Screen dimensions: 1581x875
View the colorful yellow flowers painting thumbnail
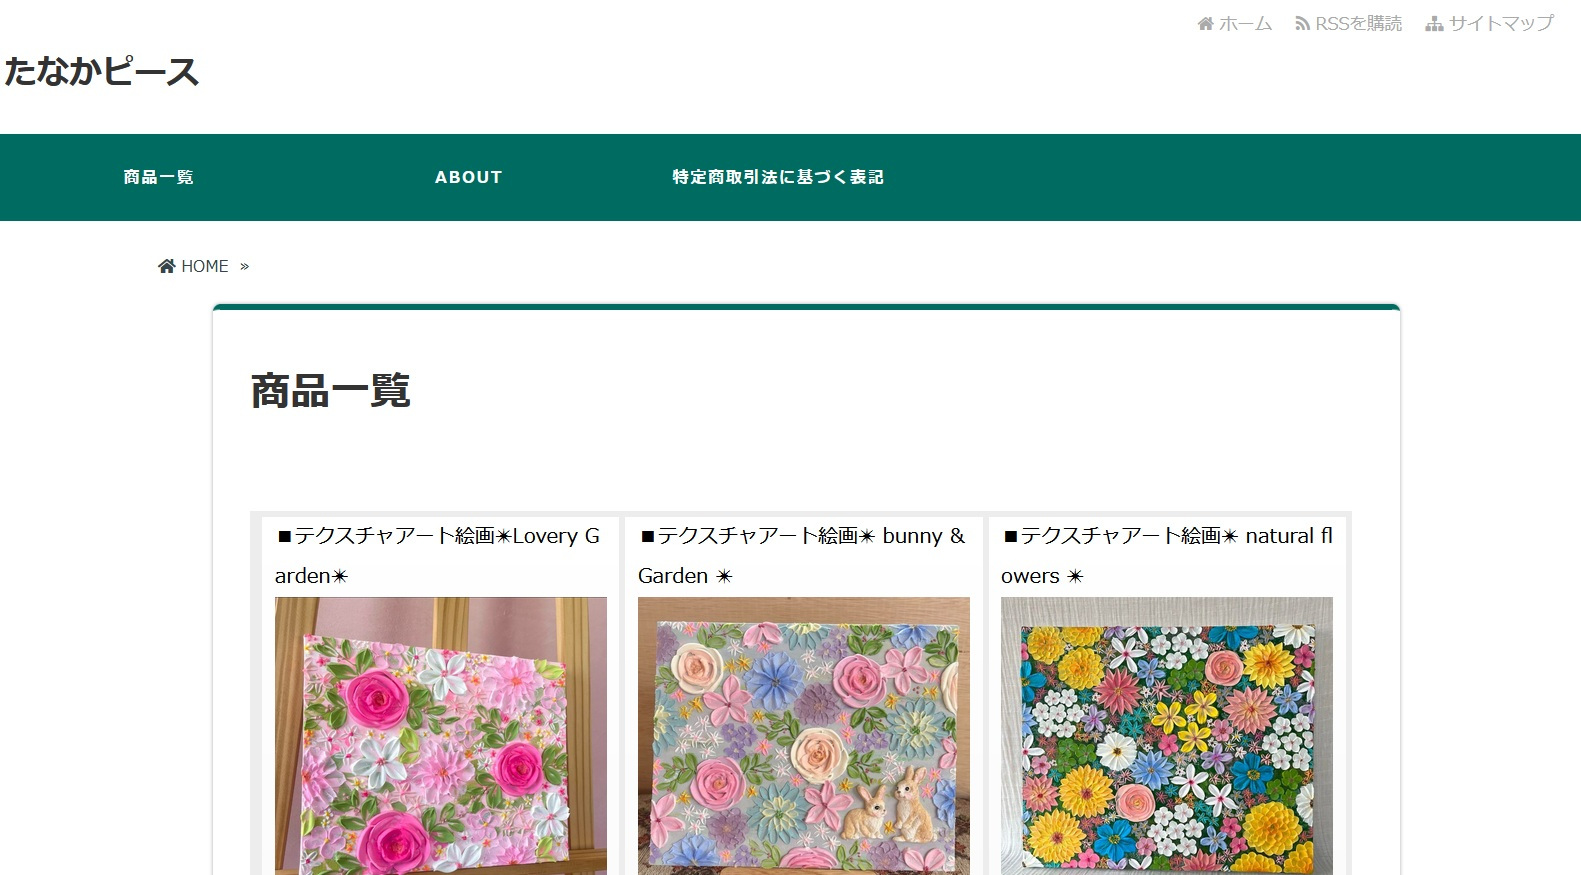tap(1166, 736)
